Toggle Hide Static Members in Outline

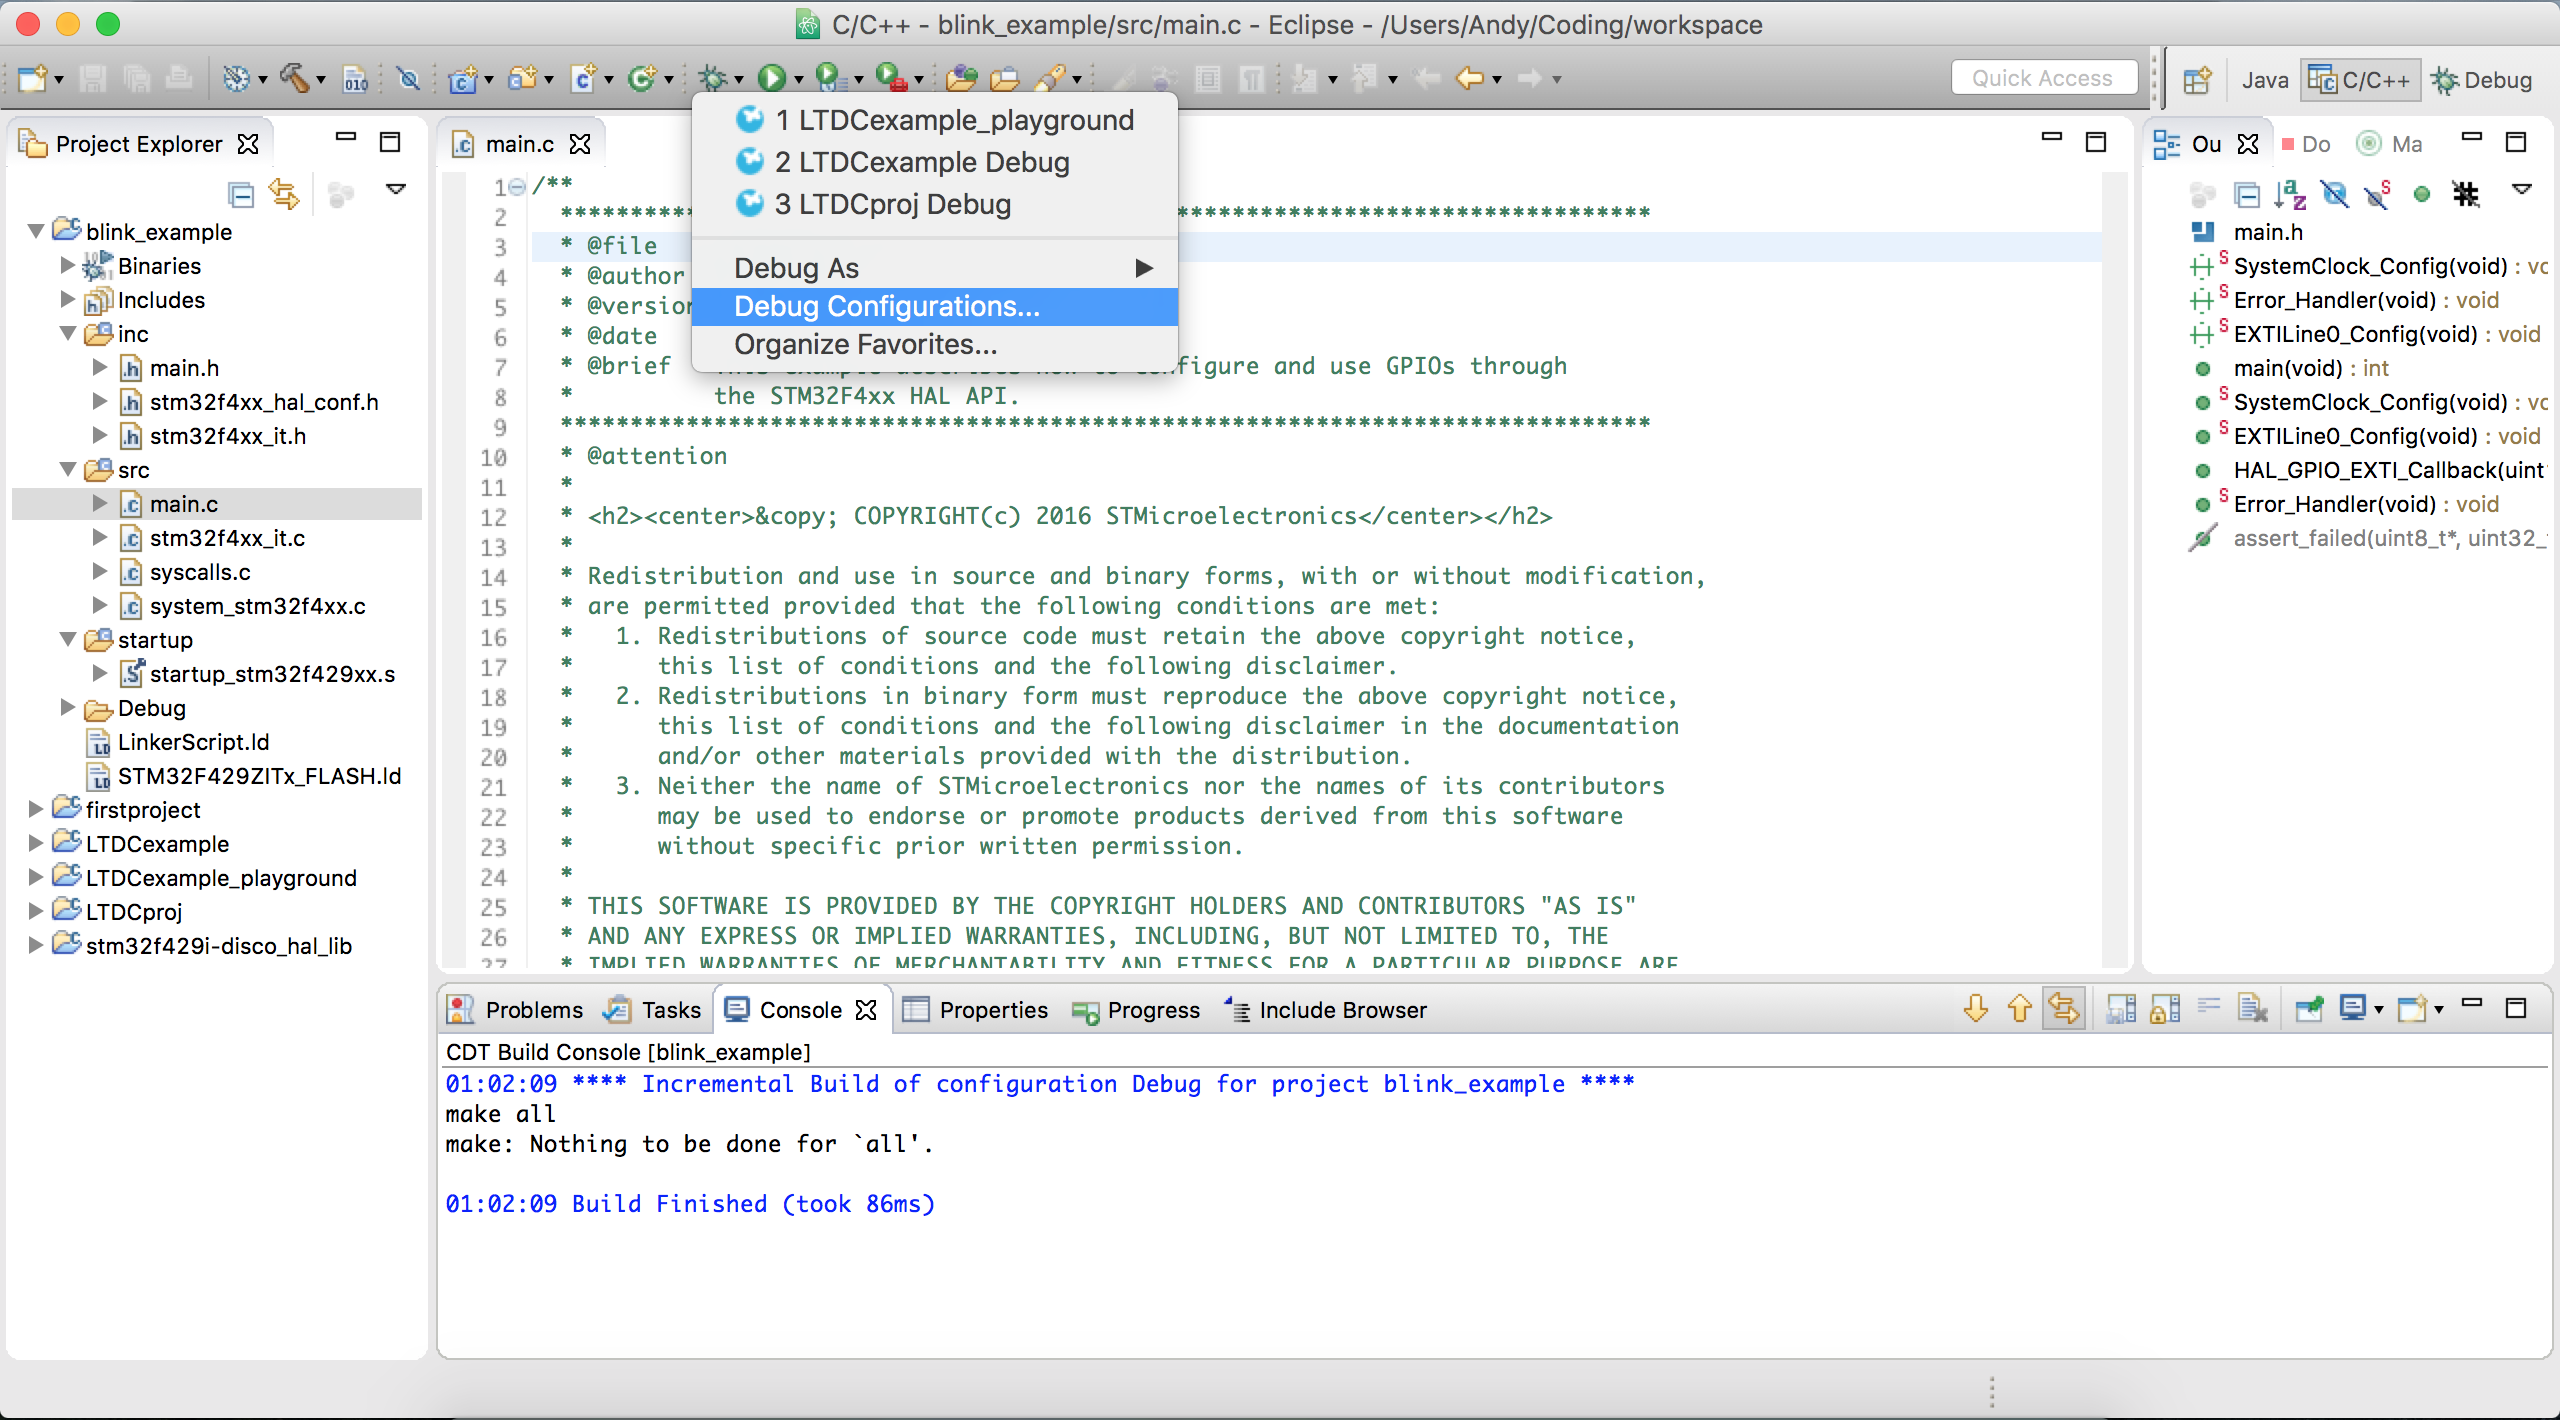coord(2378,194)
